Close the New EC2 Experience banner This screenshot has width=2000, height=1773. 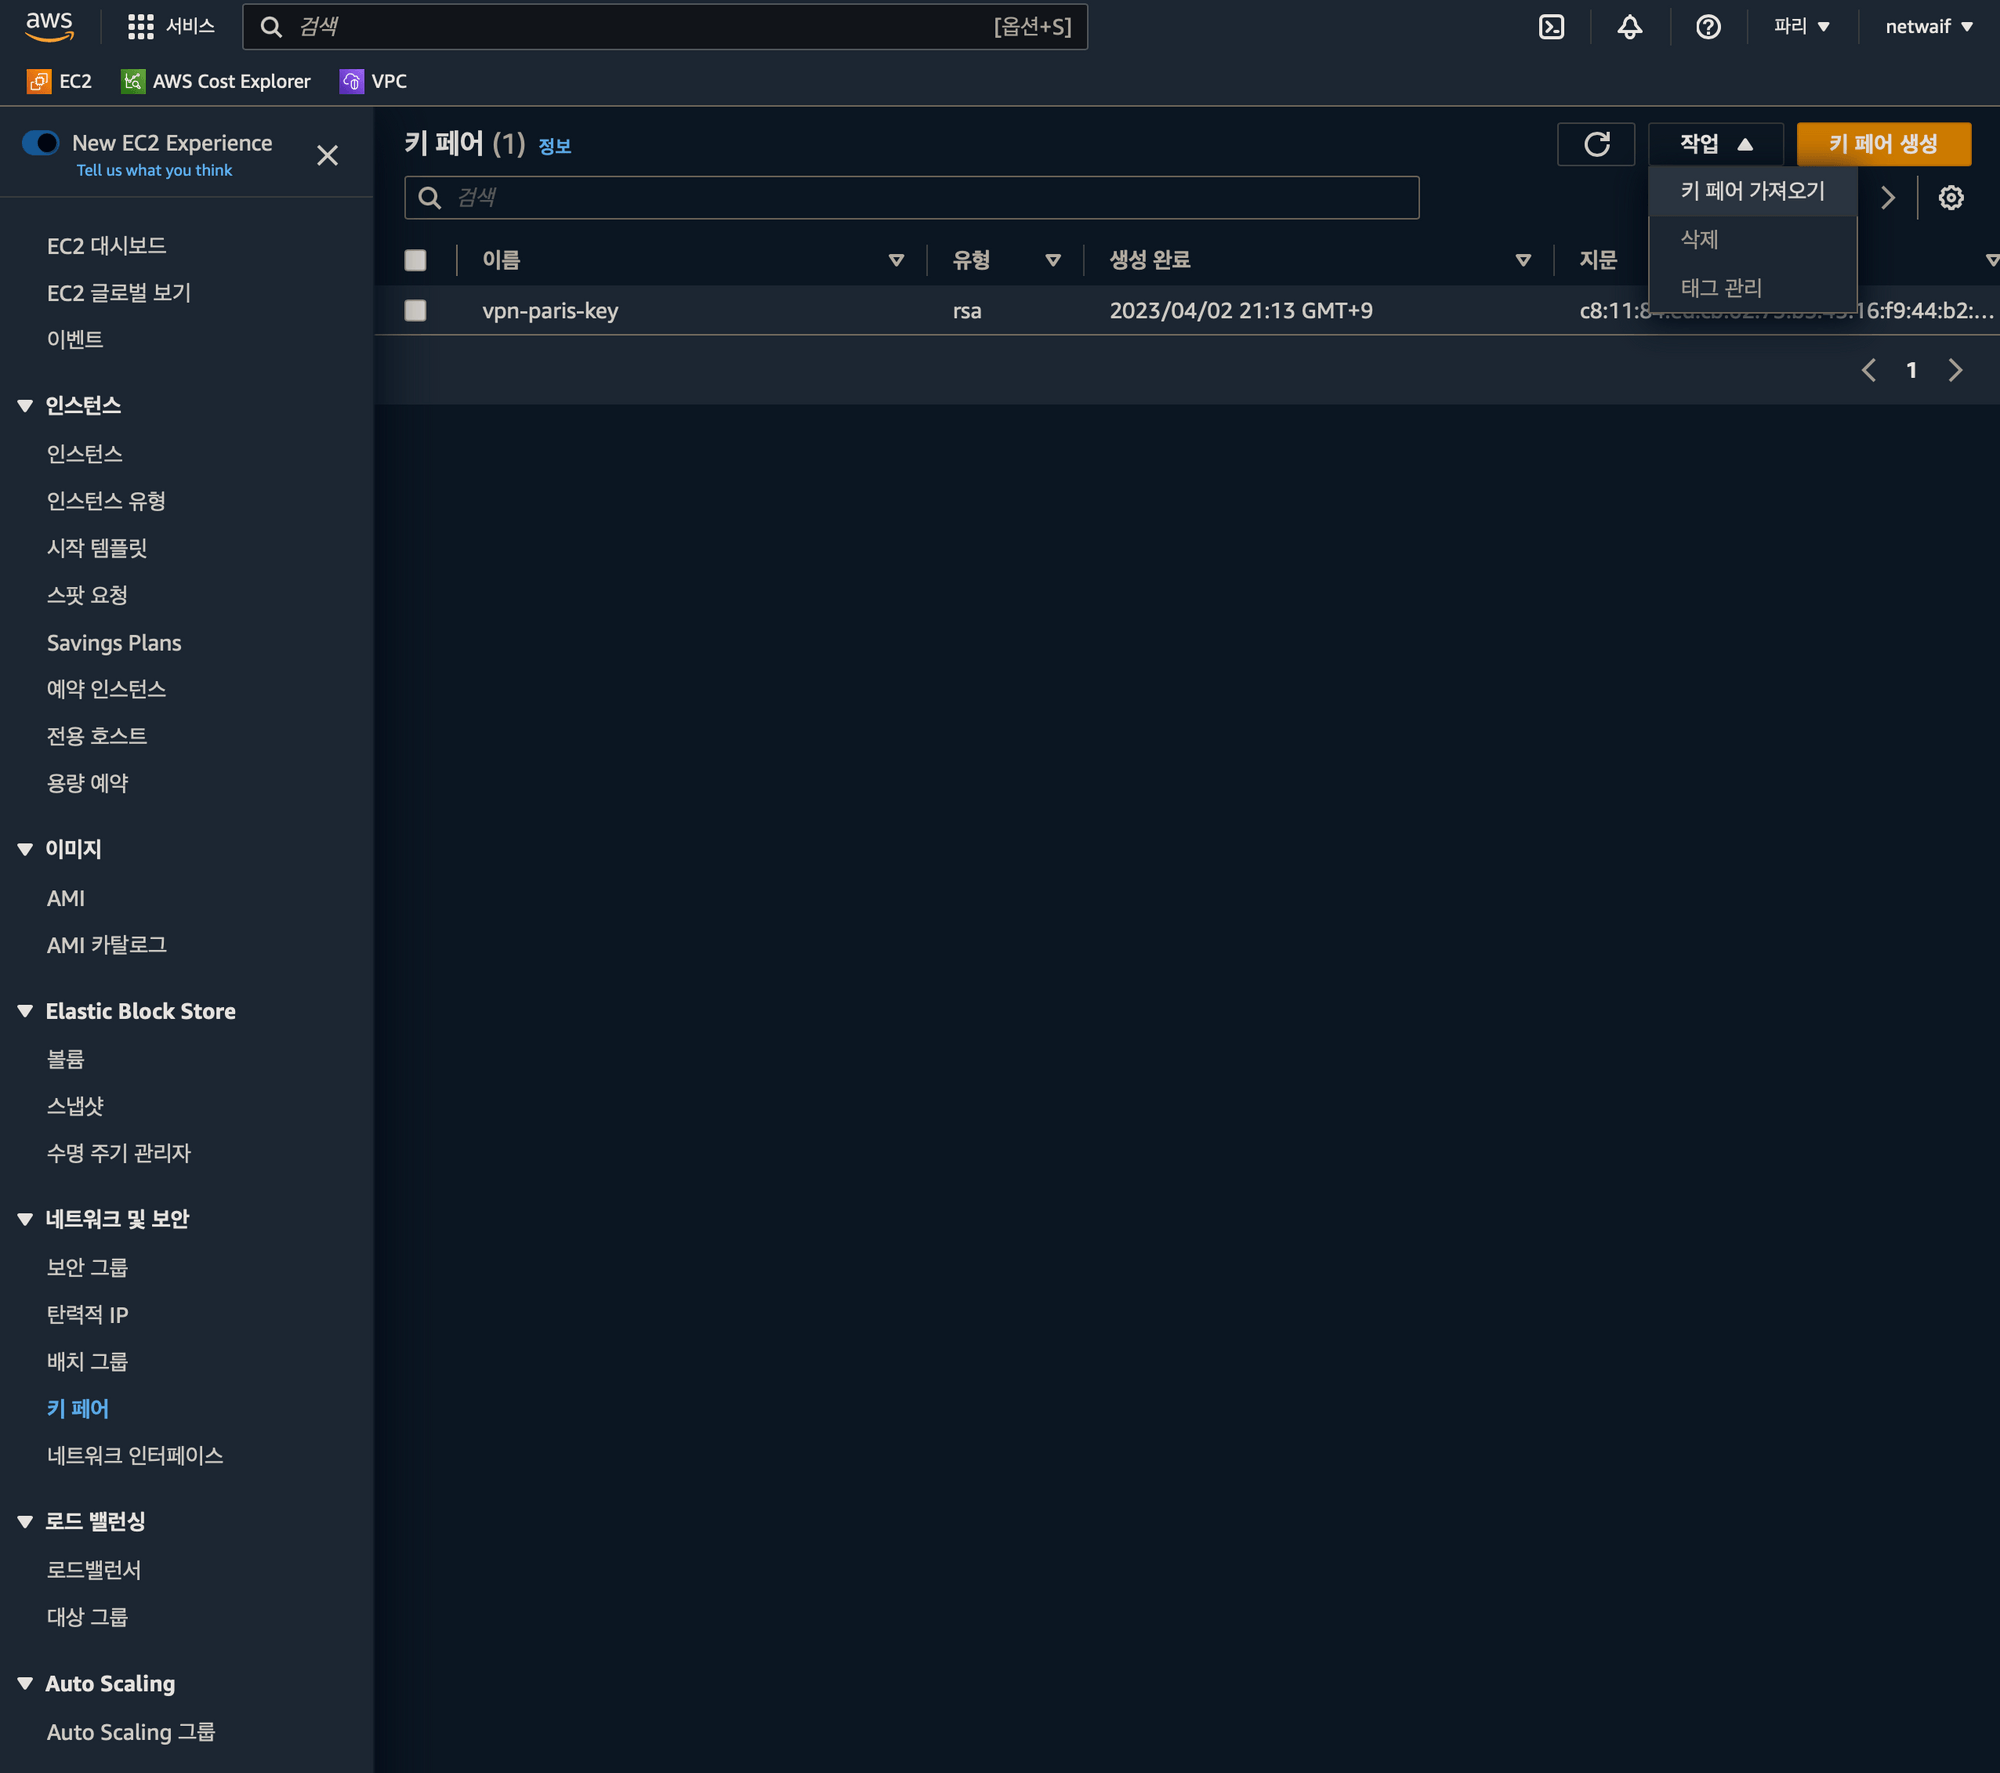click(x=327, y=156)
